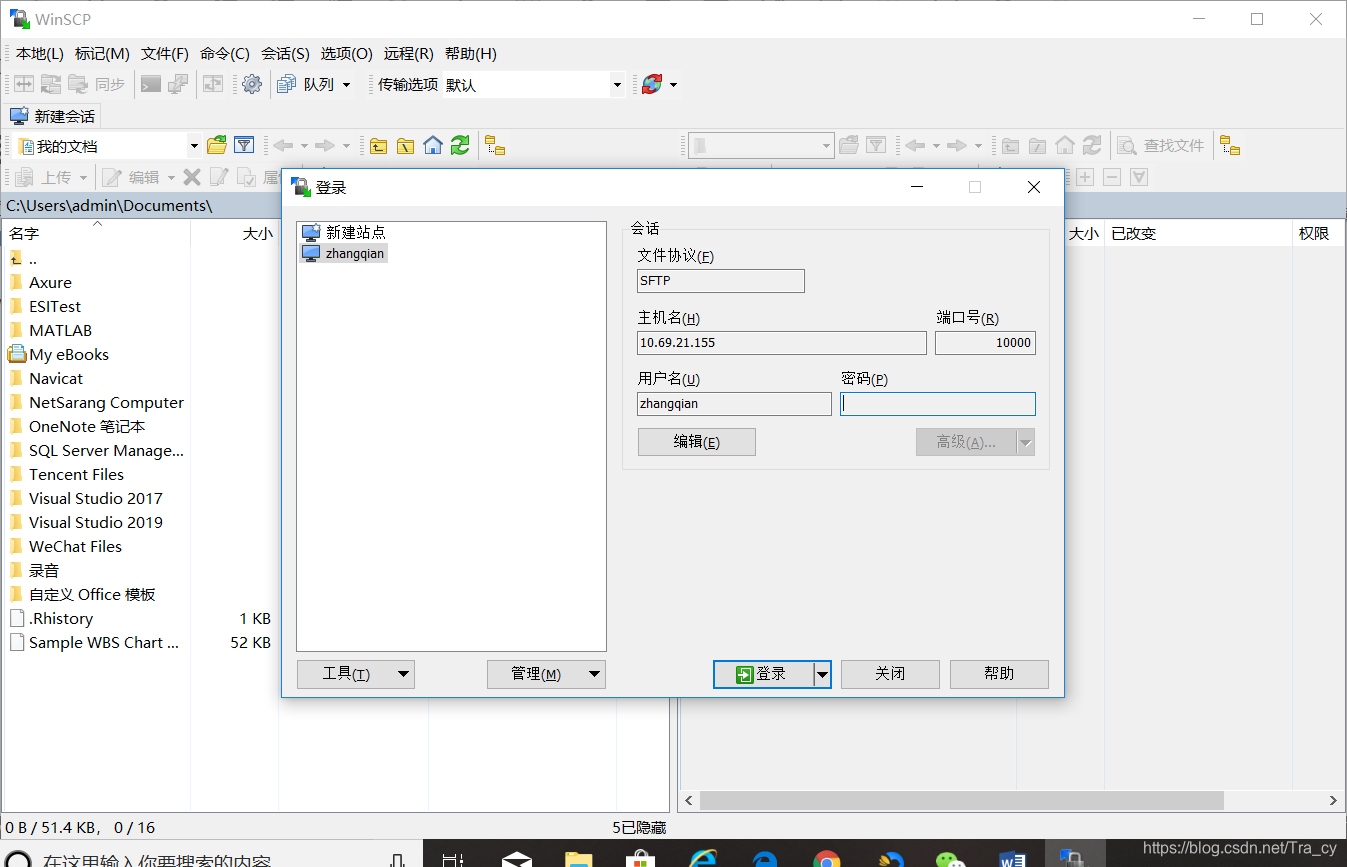Open Preferences via the gear icon

[252, 85]
